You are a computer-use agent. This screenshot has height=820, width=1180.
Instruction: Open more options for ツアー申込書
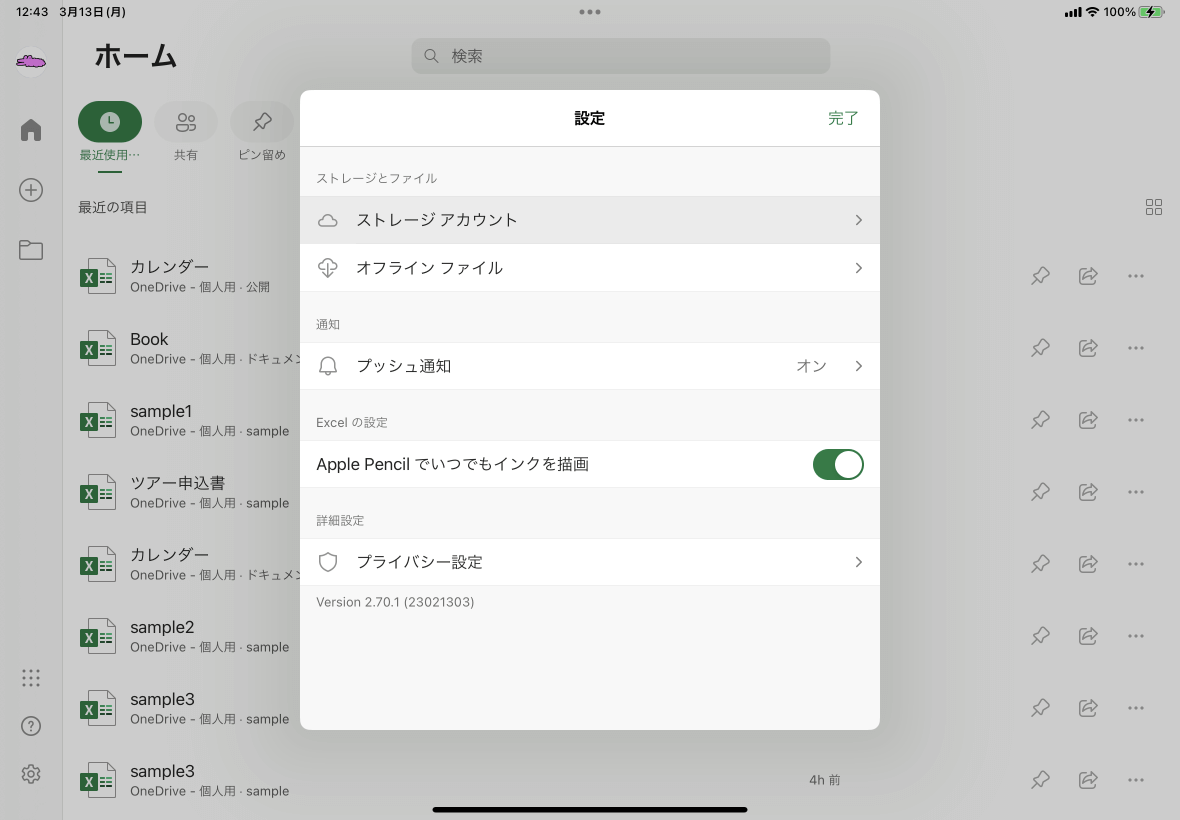(1136, 492)
